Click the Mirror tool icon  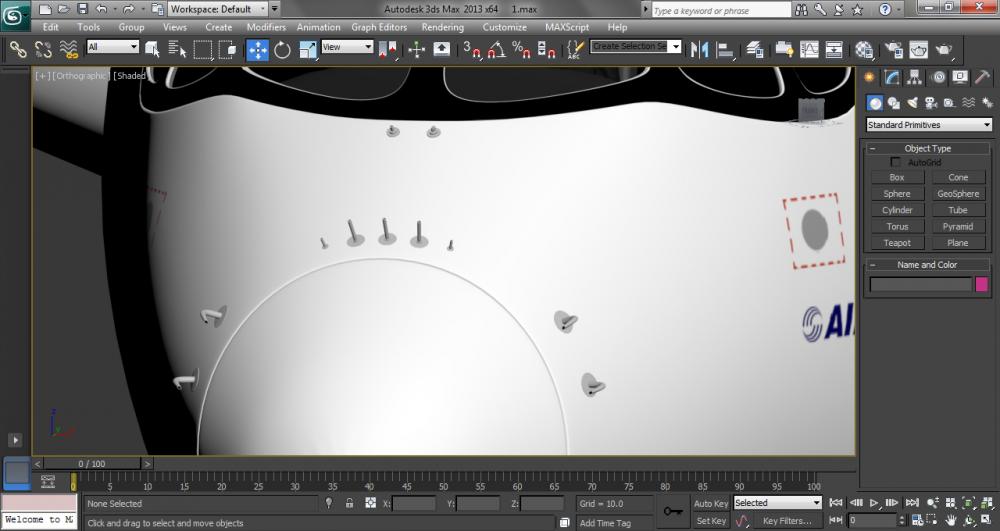(700, 49)
